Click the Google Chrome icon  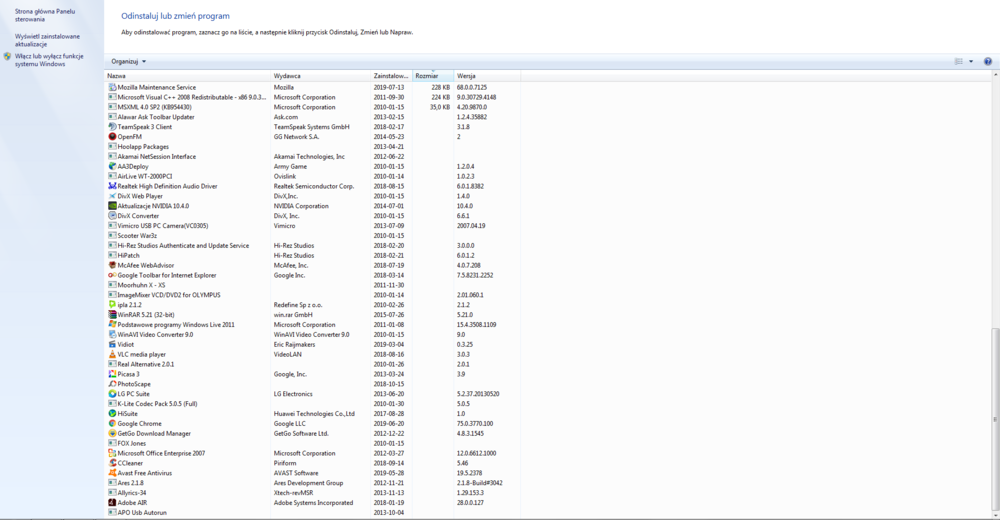tap(112, 424)
